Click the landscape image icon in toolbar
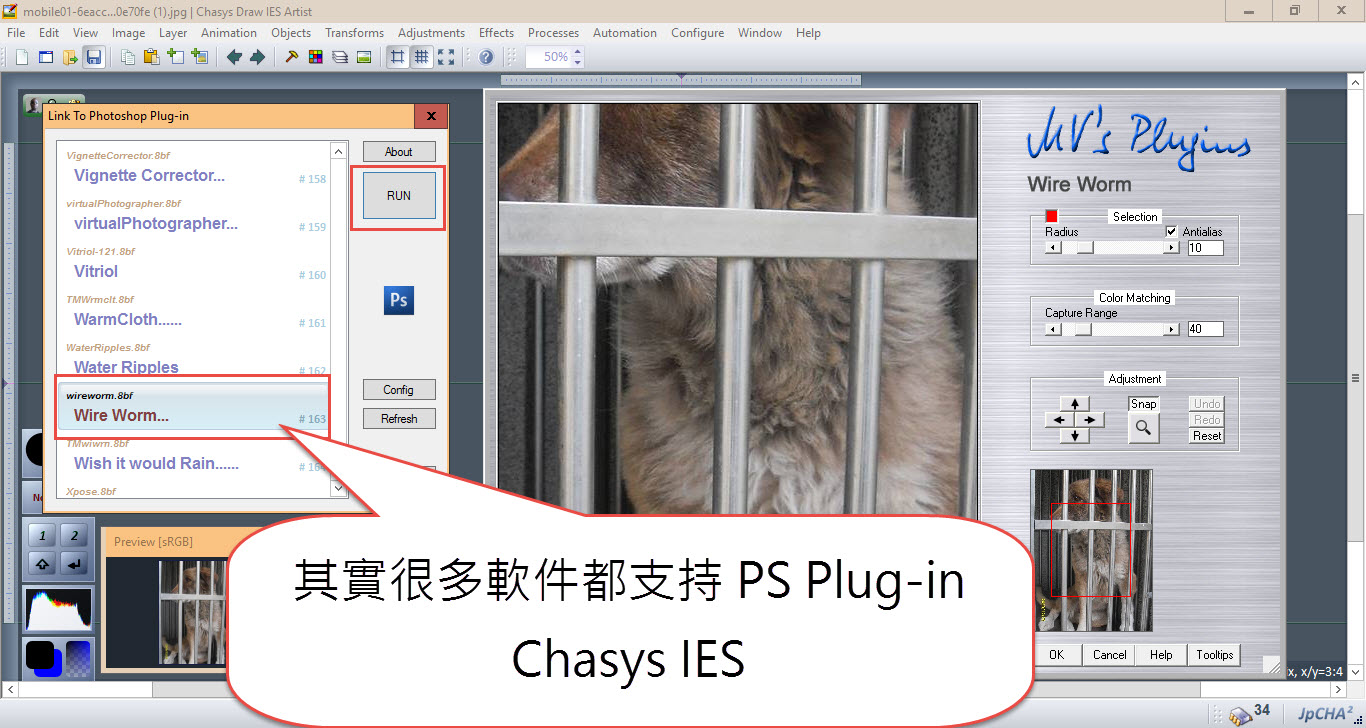 click(364, 57)
